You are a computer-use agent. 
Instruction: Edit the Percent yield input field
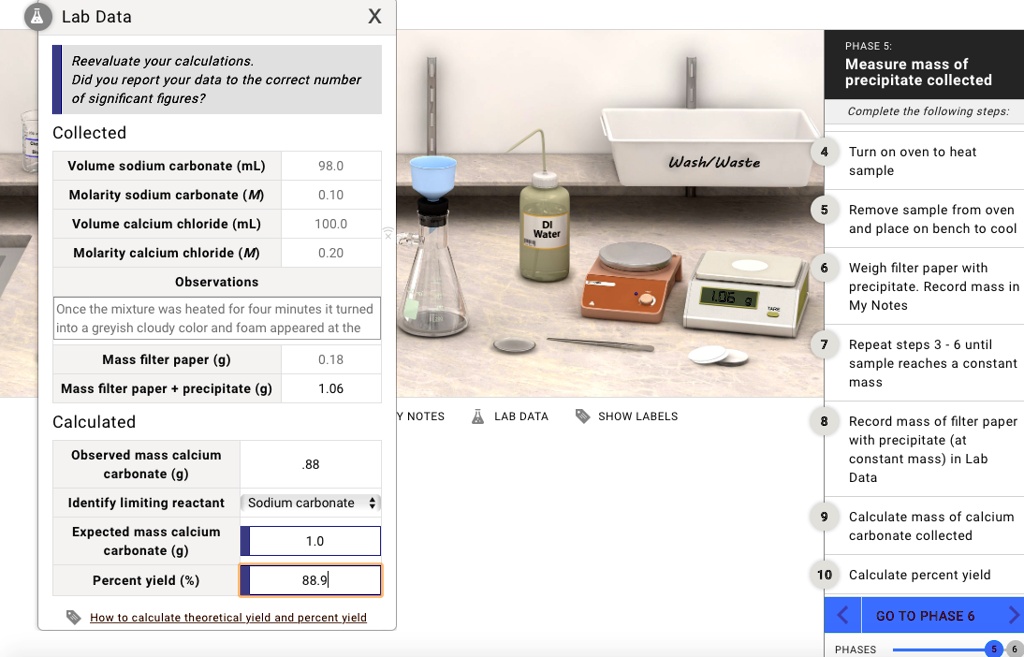coord(311,580)
